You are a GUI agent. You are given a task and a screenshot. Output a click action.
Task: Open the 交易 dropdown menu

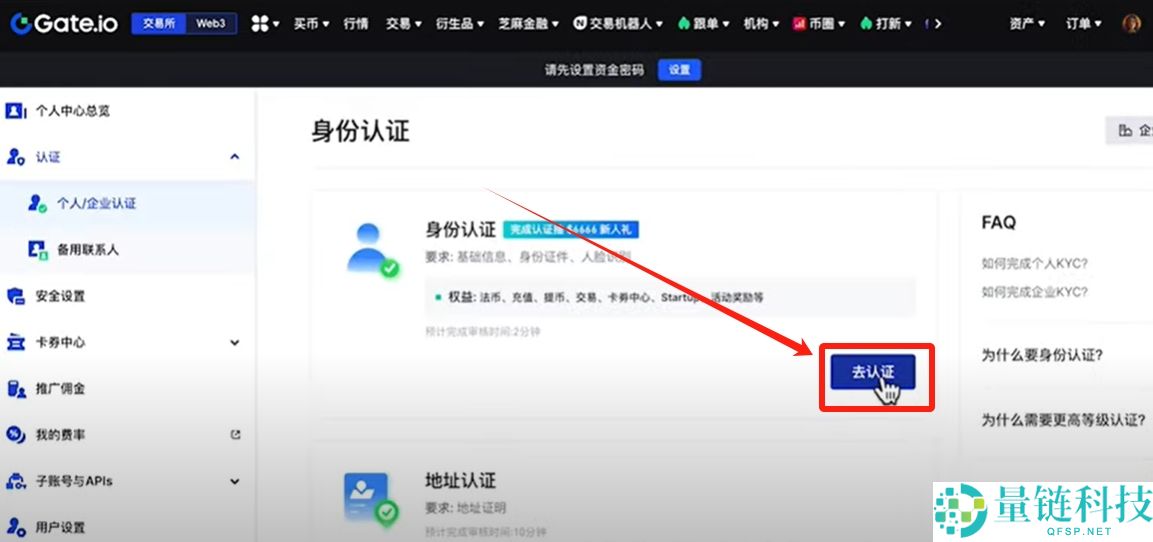pyautogui.click(x=404, y=24)
